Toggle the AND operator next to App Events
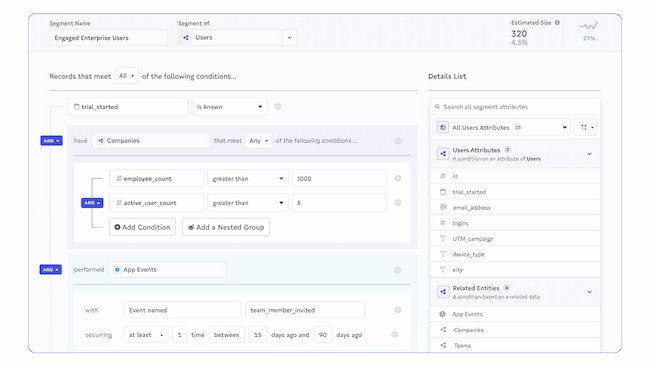 coord(51,269)
